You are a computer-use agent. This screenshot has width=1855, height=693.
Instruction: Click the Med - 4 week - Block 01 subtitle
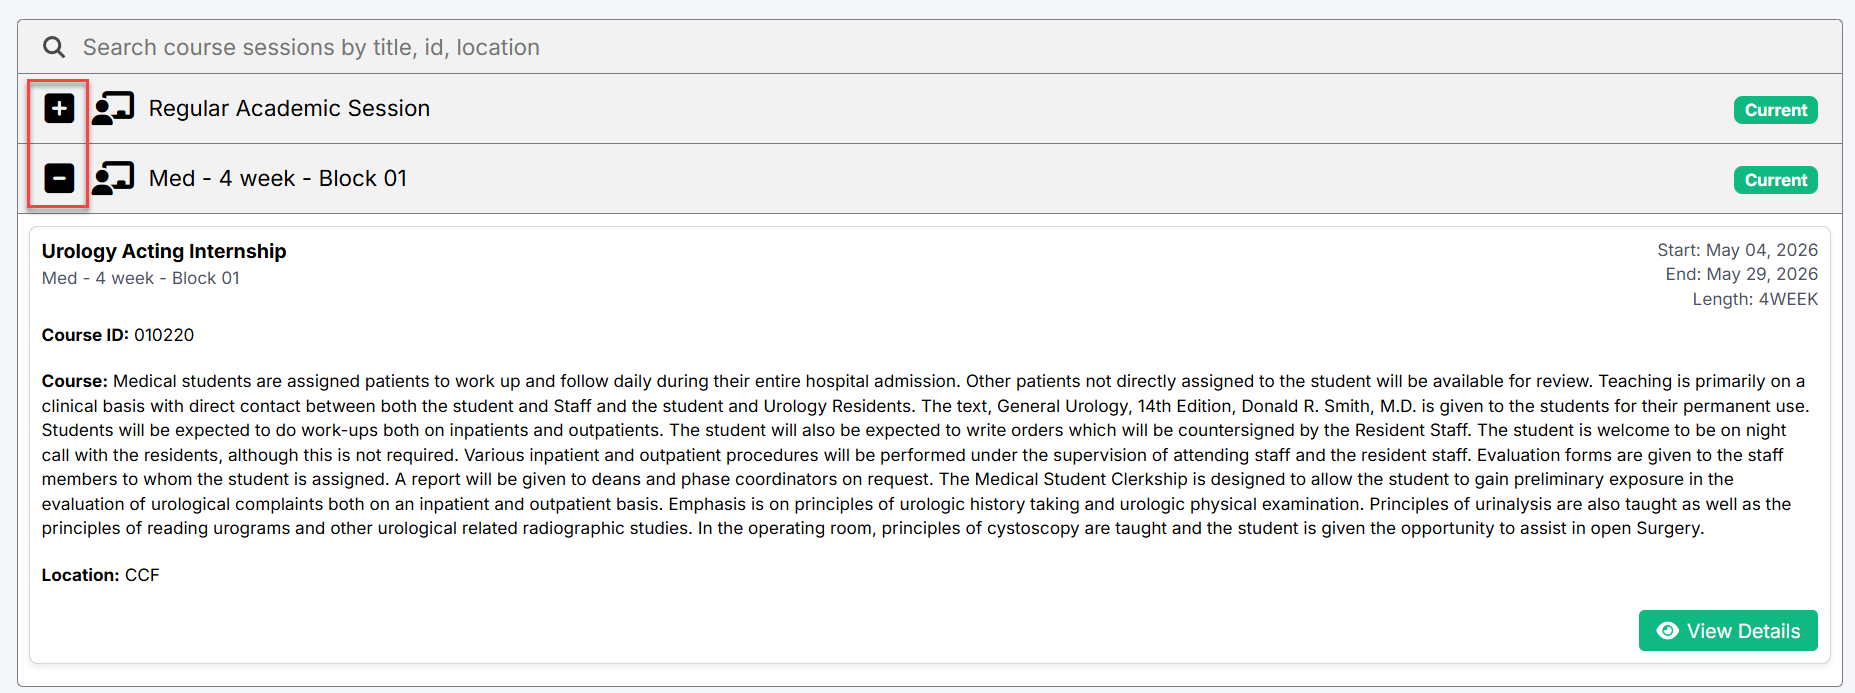[141, 278]
